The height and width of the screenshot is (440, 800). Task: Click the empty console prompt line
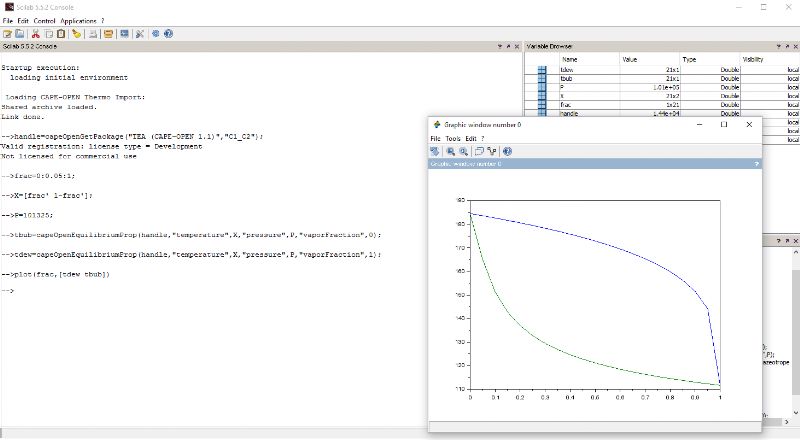[8, 291]
